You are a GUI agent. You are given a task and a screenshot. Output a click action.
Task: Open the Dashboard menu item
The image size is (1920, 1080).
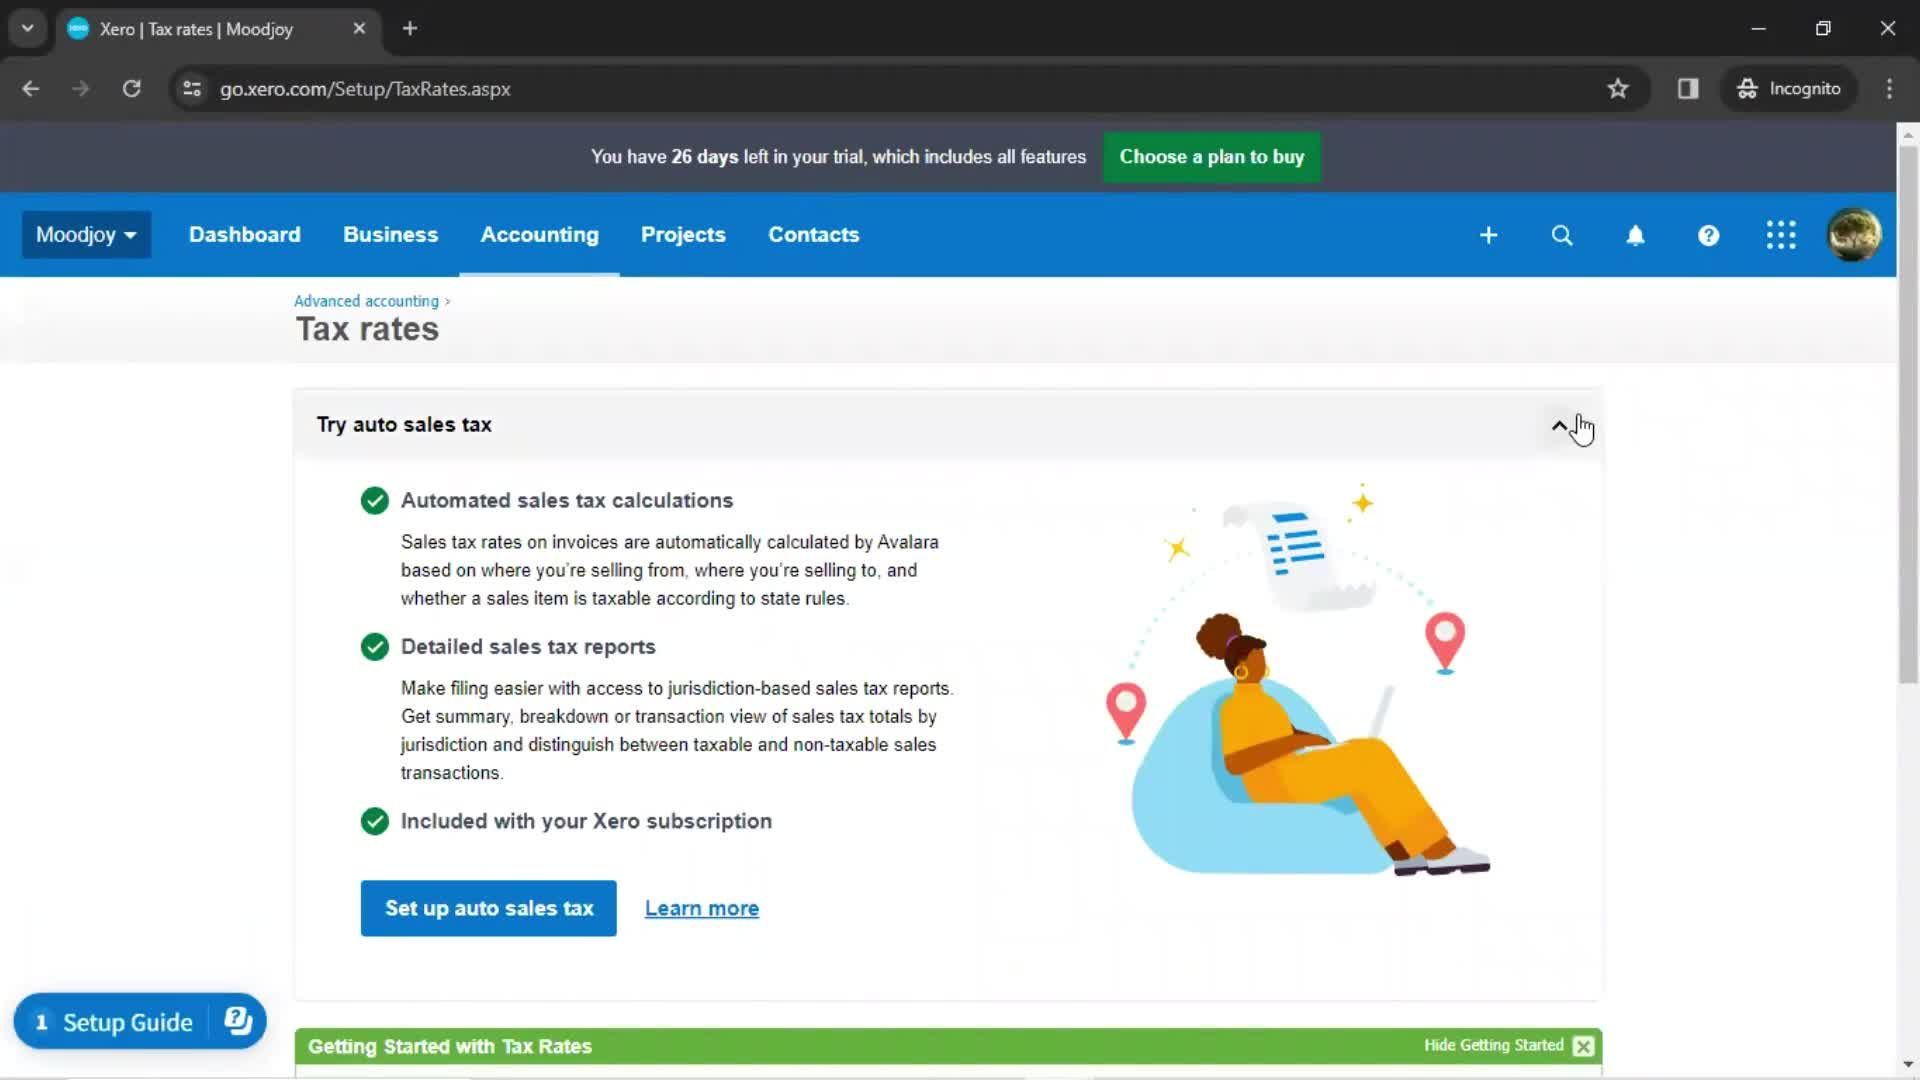point(245,235)
